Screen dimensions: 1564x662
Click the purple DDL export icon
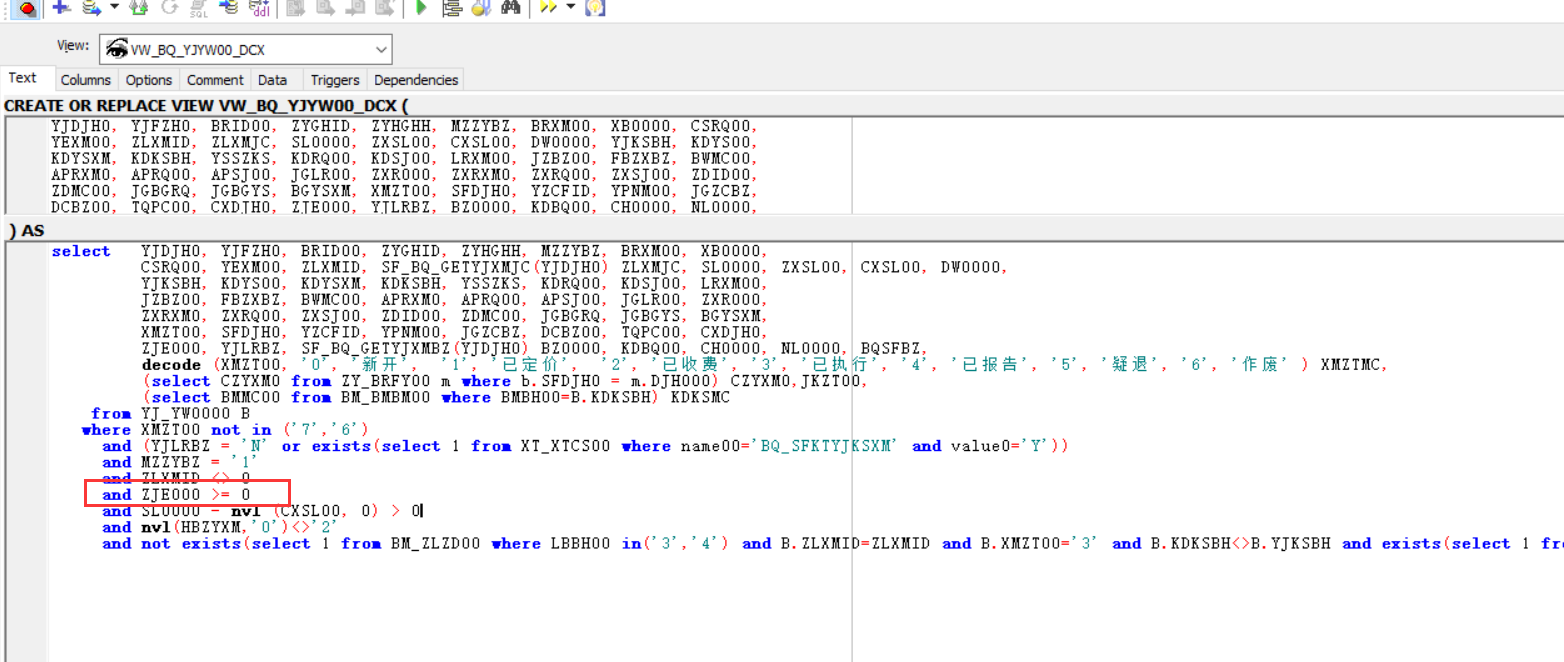coord(259,8)
